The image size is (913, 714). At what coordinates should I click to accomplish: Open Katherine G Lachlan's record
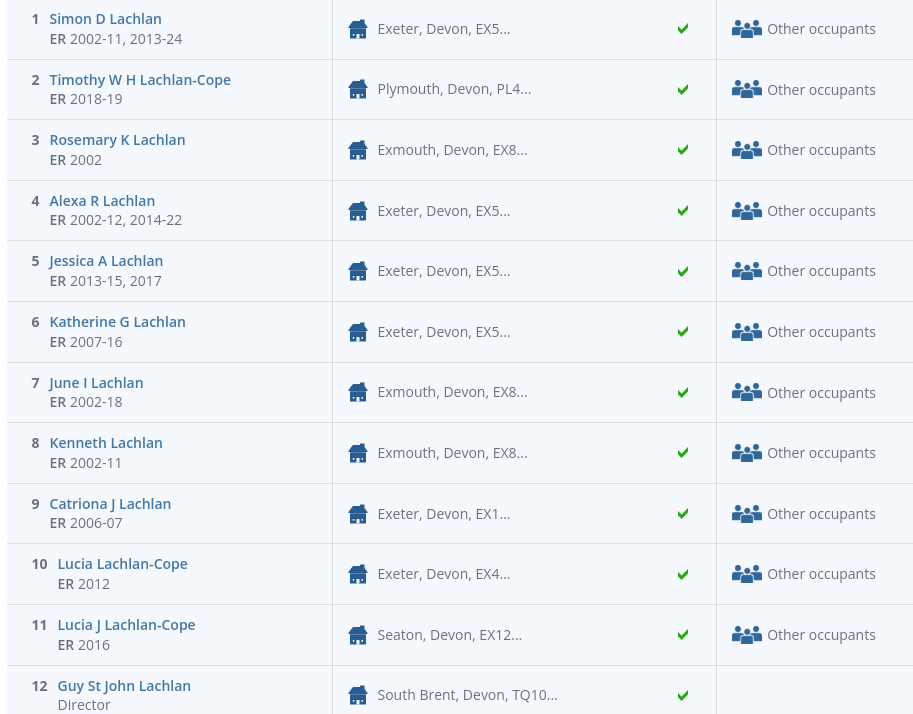(x=117, y=322)
